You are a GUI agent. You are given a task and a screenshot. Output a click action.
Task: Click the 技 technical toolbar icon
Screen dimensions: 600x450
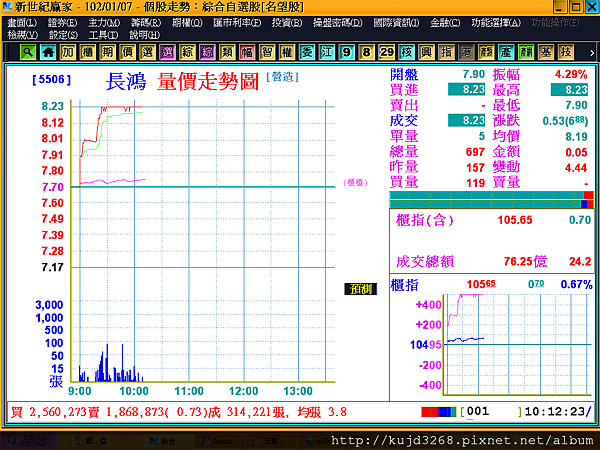566,52
